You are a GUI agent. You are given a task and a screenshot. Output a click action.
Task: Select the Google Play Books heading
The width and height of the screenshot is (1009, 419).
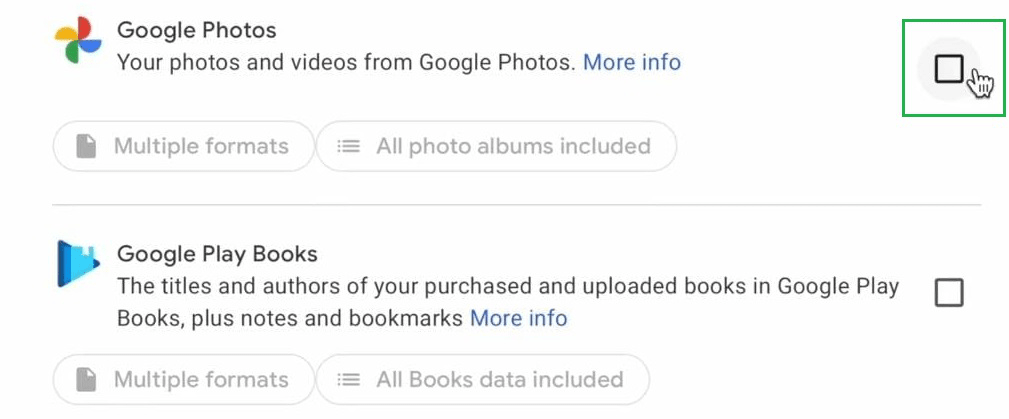[217, 254]
